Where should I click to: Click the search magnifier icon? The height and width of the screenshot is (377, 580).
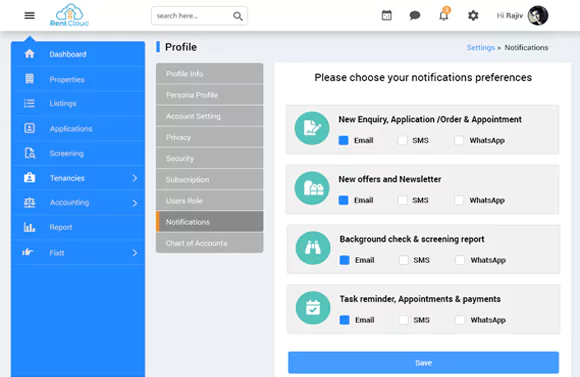[238, 16]
